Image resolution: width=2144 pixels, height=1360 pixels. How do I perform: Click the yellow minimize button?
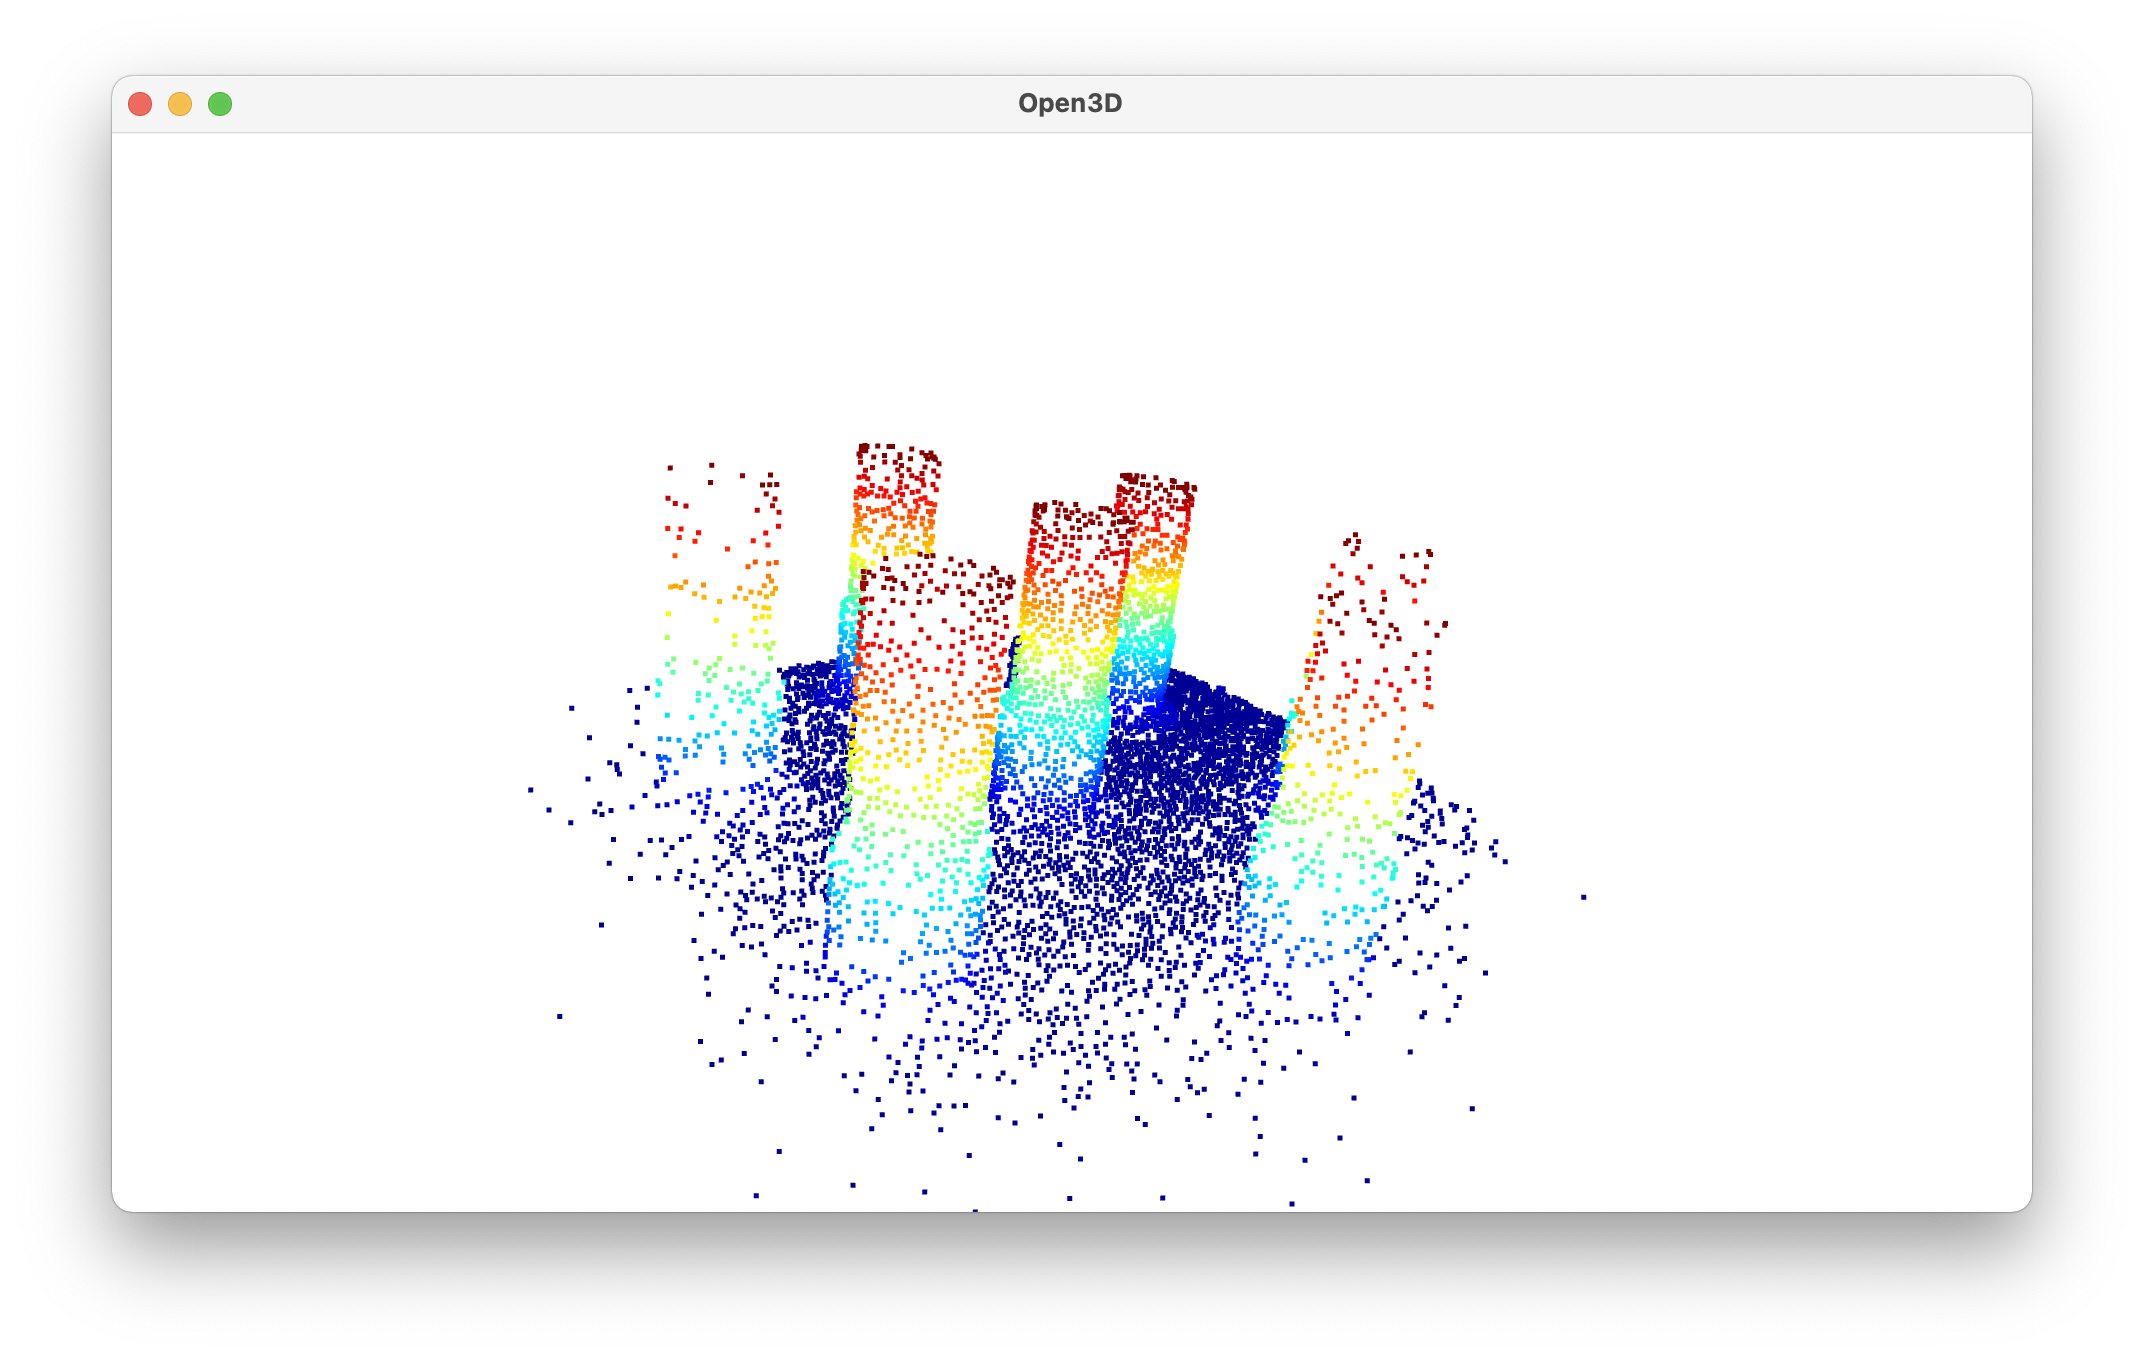[181, 103]
